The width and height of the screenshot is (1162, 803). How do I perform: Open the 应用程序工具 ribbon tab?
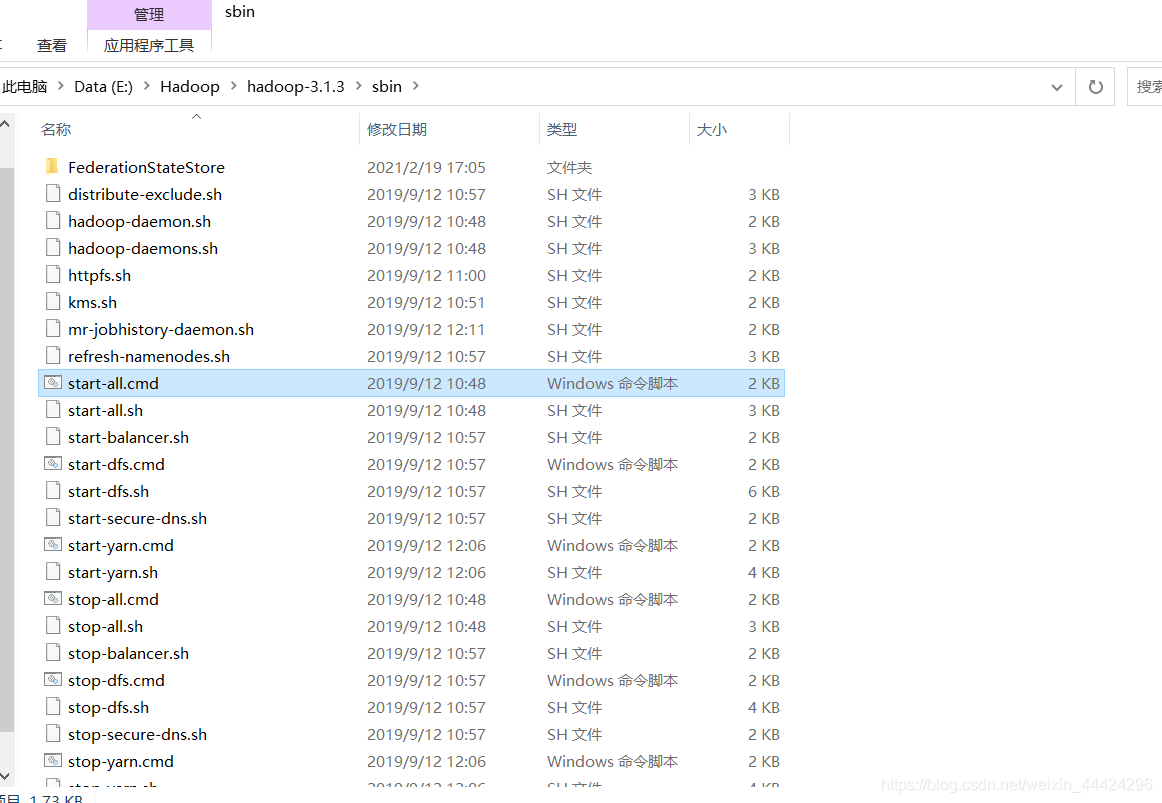pyautogui.click(x=149, y=45)
